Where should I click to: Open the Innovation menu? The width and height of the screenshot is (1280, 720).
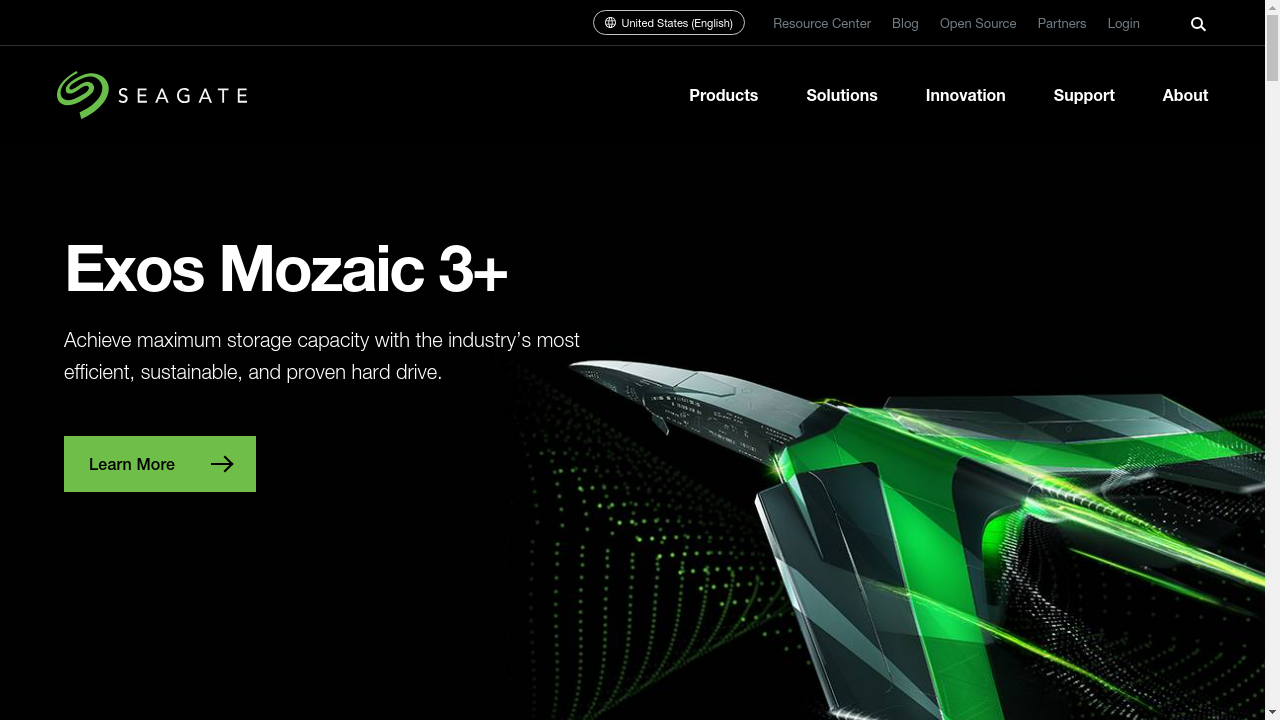(965, 95)
